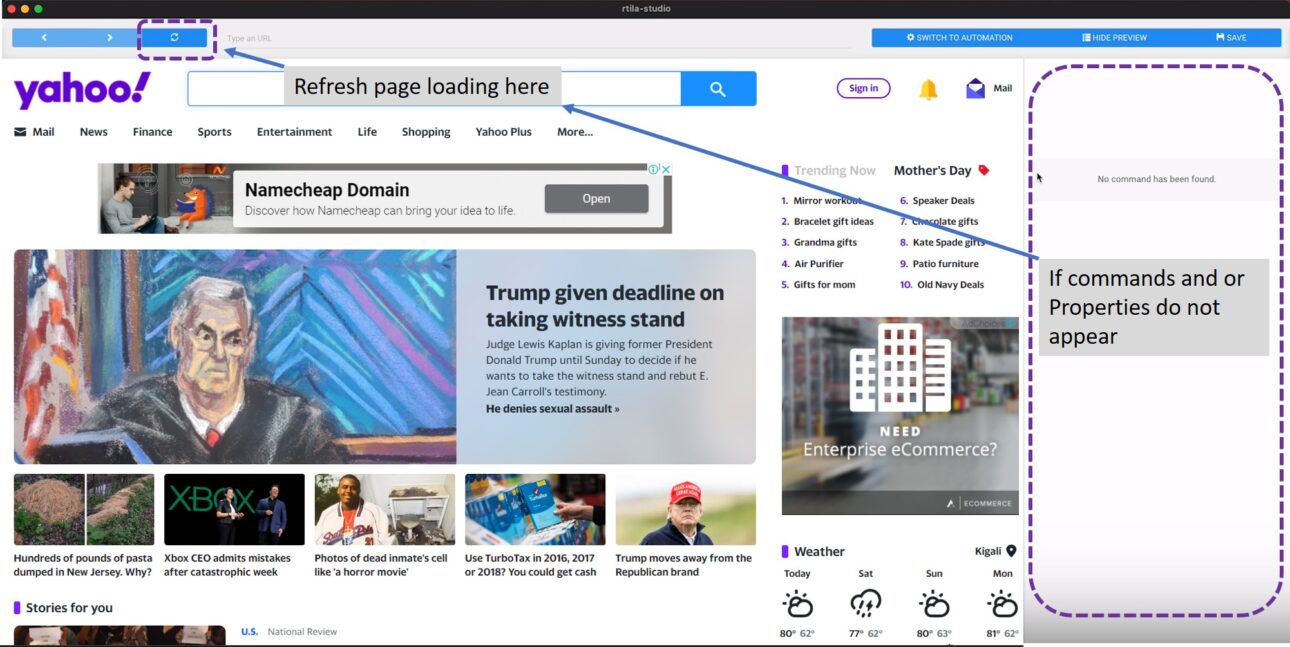Open the Xbox CEO story thumbnail
The image size is (1290, 647).
[233, 508]
